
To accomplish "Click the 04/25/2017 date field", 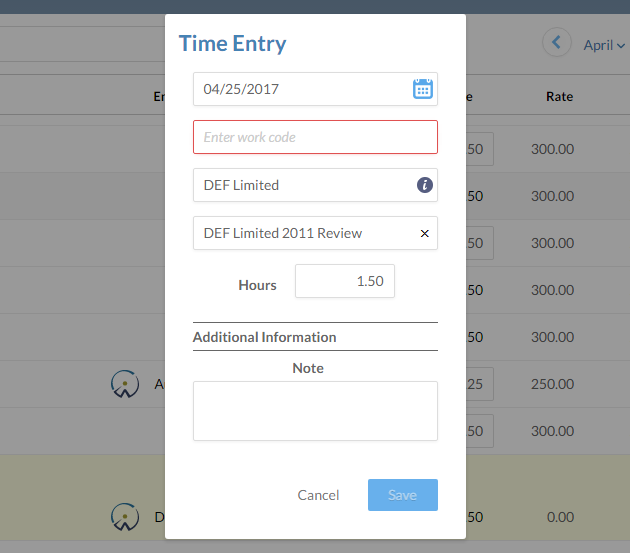I will pyautogui.click(x=300, y=89).
